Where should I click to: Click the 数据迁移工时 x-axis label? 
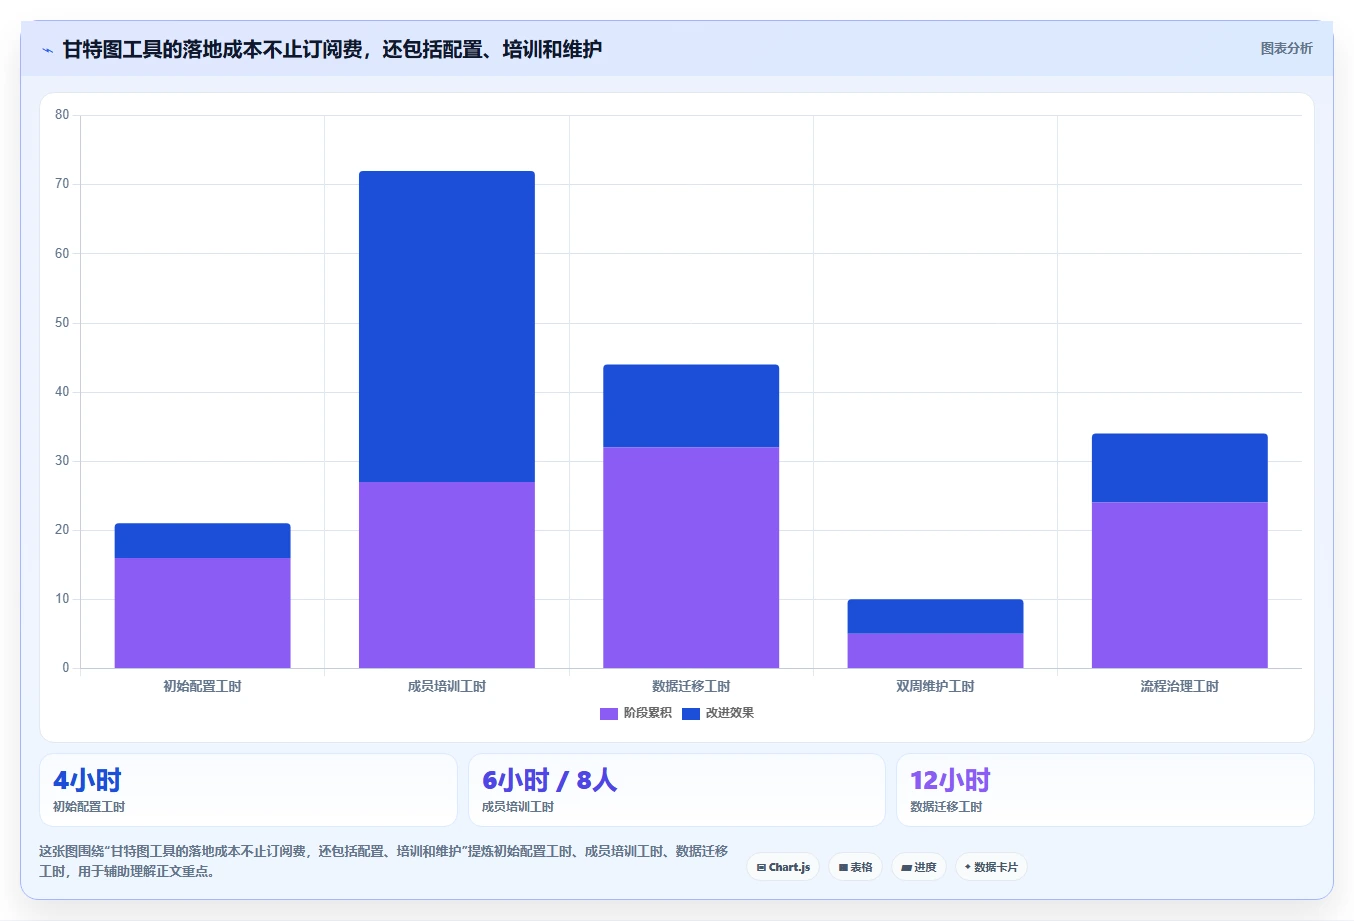coord(691,686)
